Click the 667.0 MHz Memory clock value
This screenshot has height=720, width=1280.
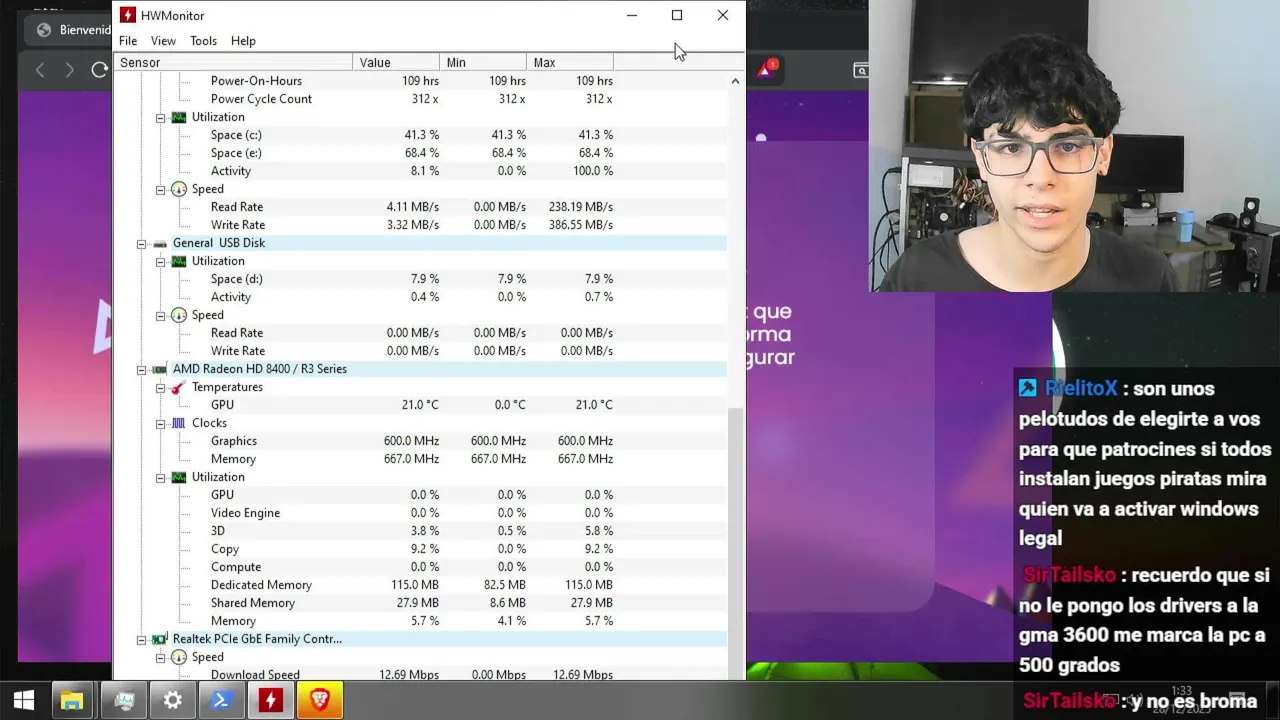[411, 459]
